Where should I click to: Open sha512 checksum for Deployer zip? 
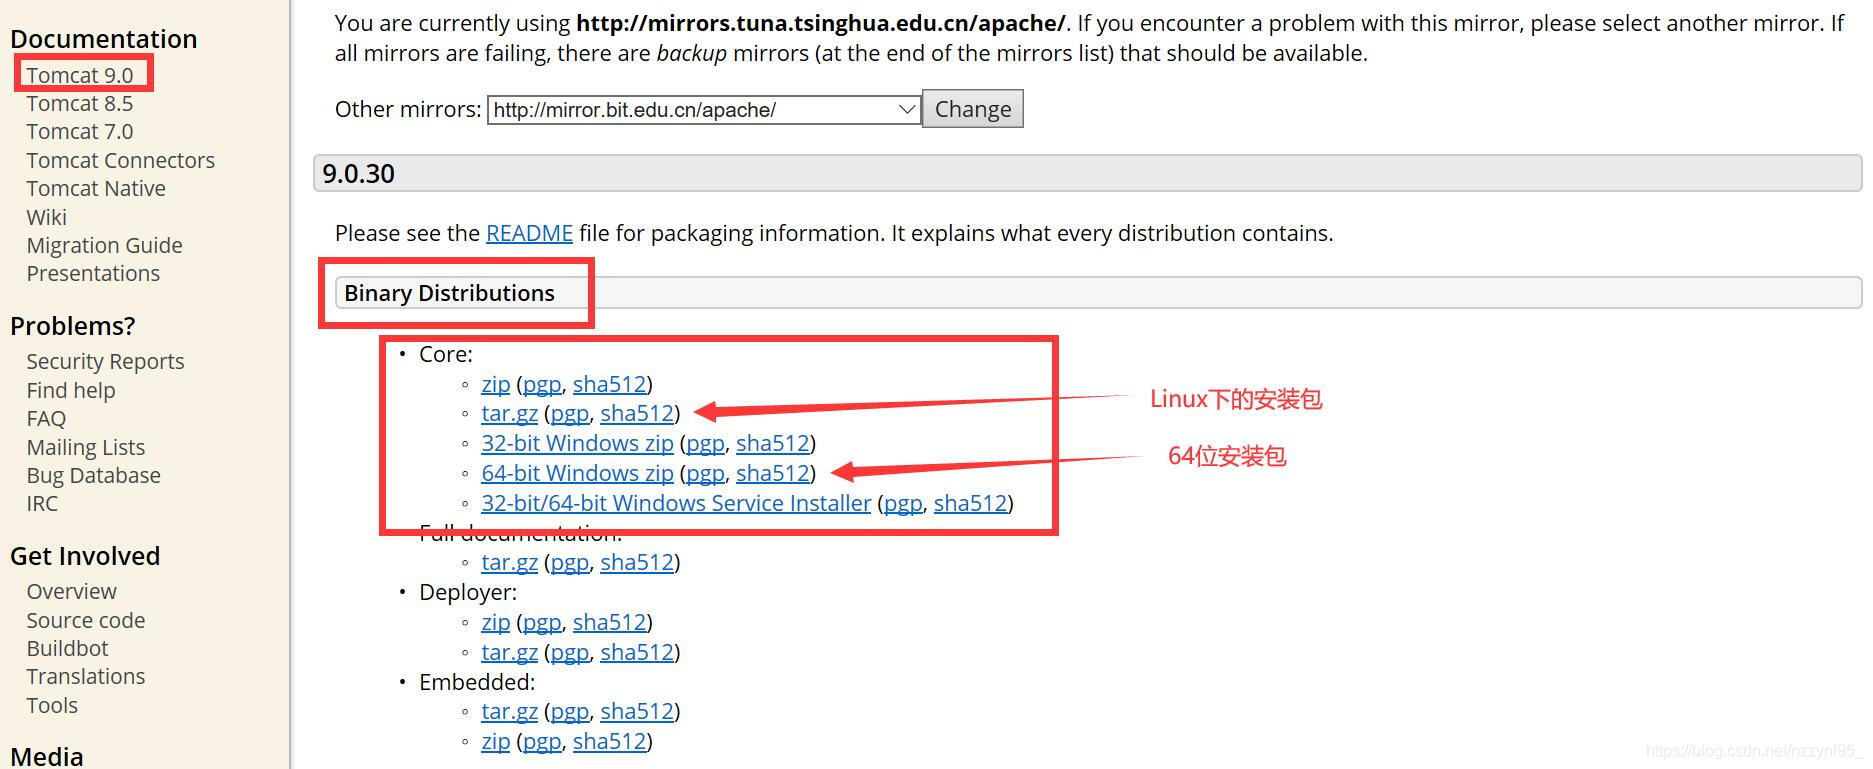pyautogui.click(x=609, y=622)
